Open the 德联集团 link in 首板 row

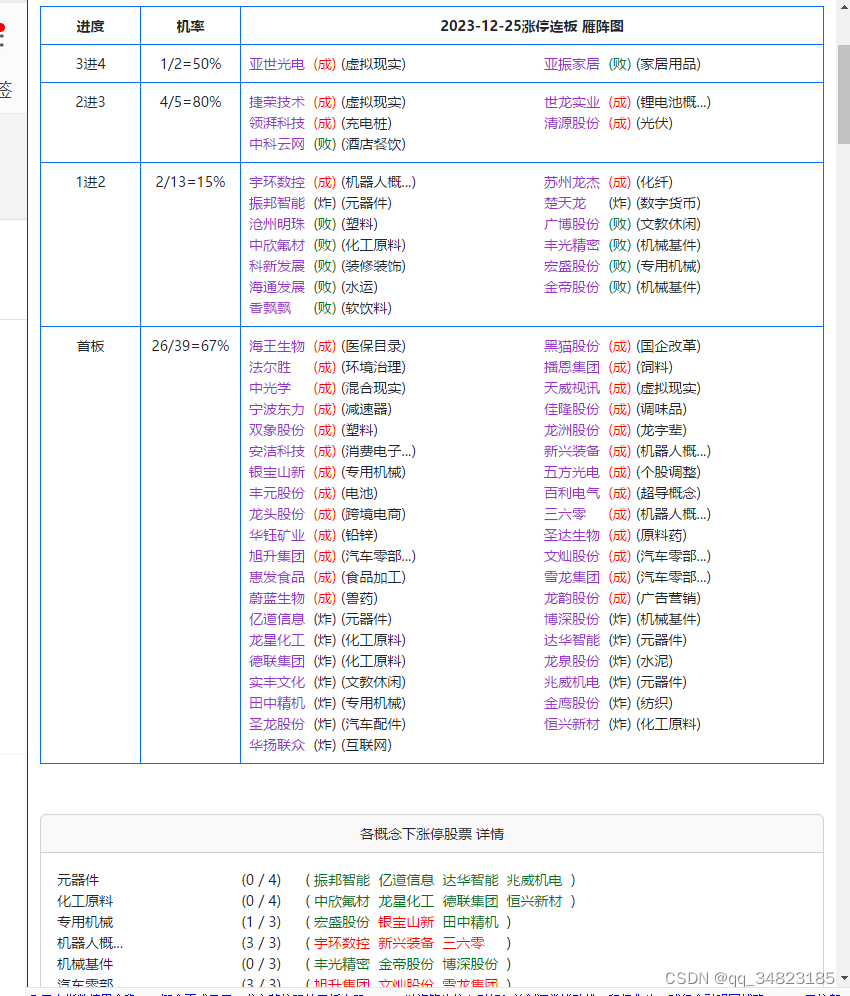(276, 661)
